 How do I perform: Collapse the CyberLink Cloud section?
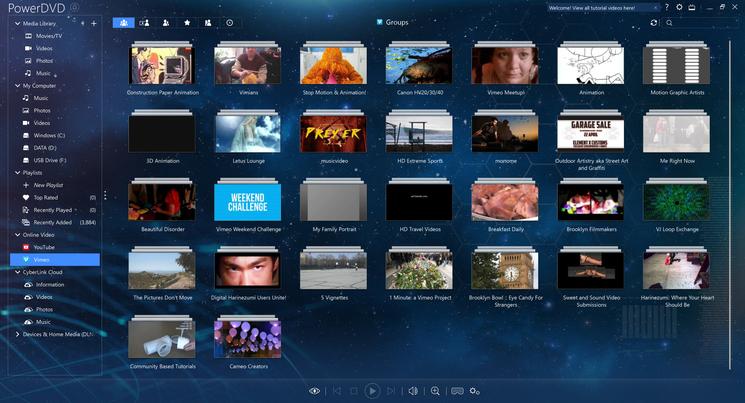tap(18, 272)
